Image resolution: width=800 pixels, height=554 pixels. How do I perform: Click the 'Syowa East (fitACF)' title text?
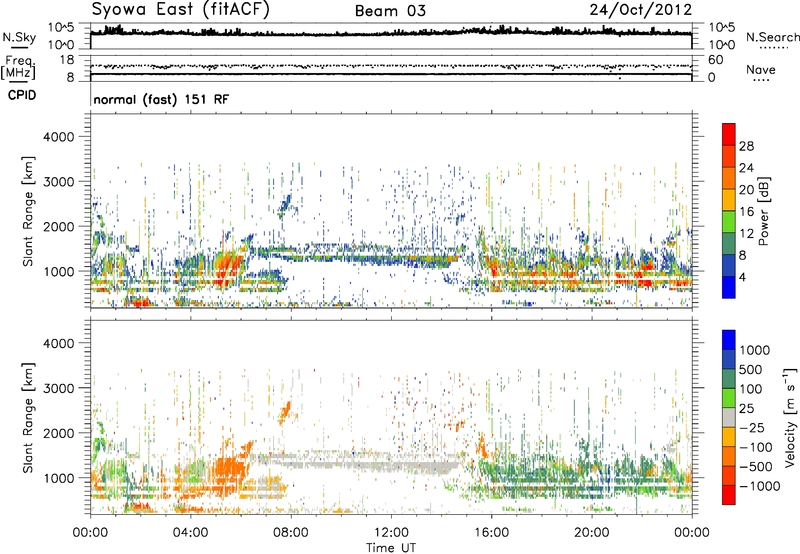pos(180,10)
